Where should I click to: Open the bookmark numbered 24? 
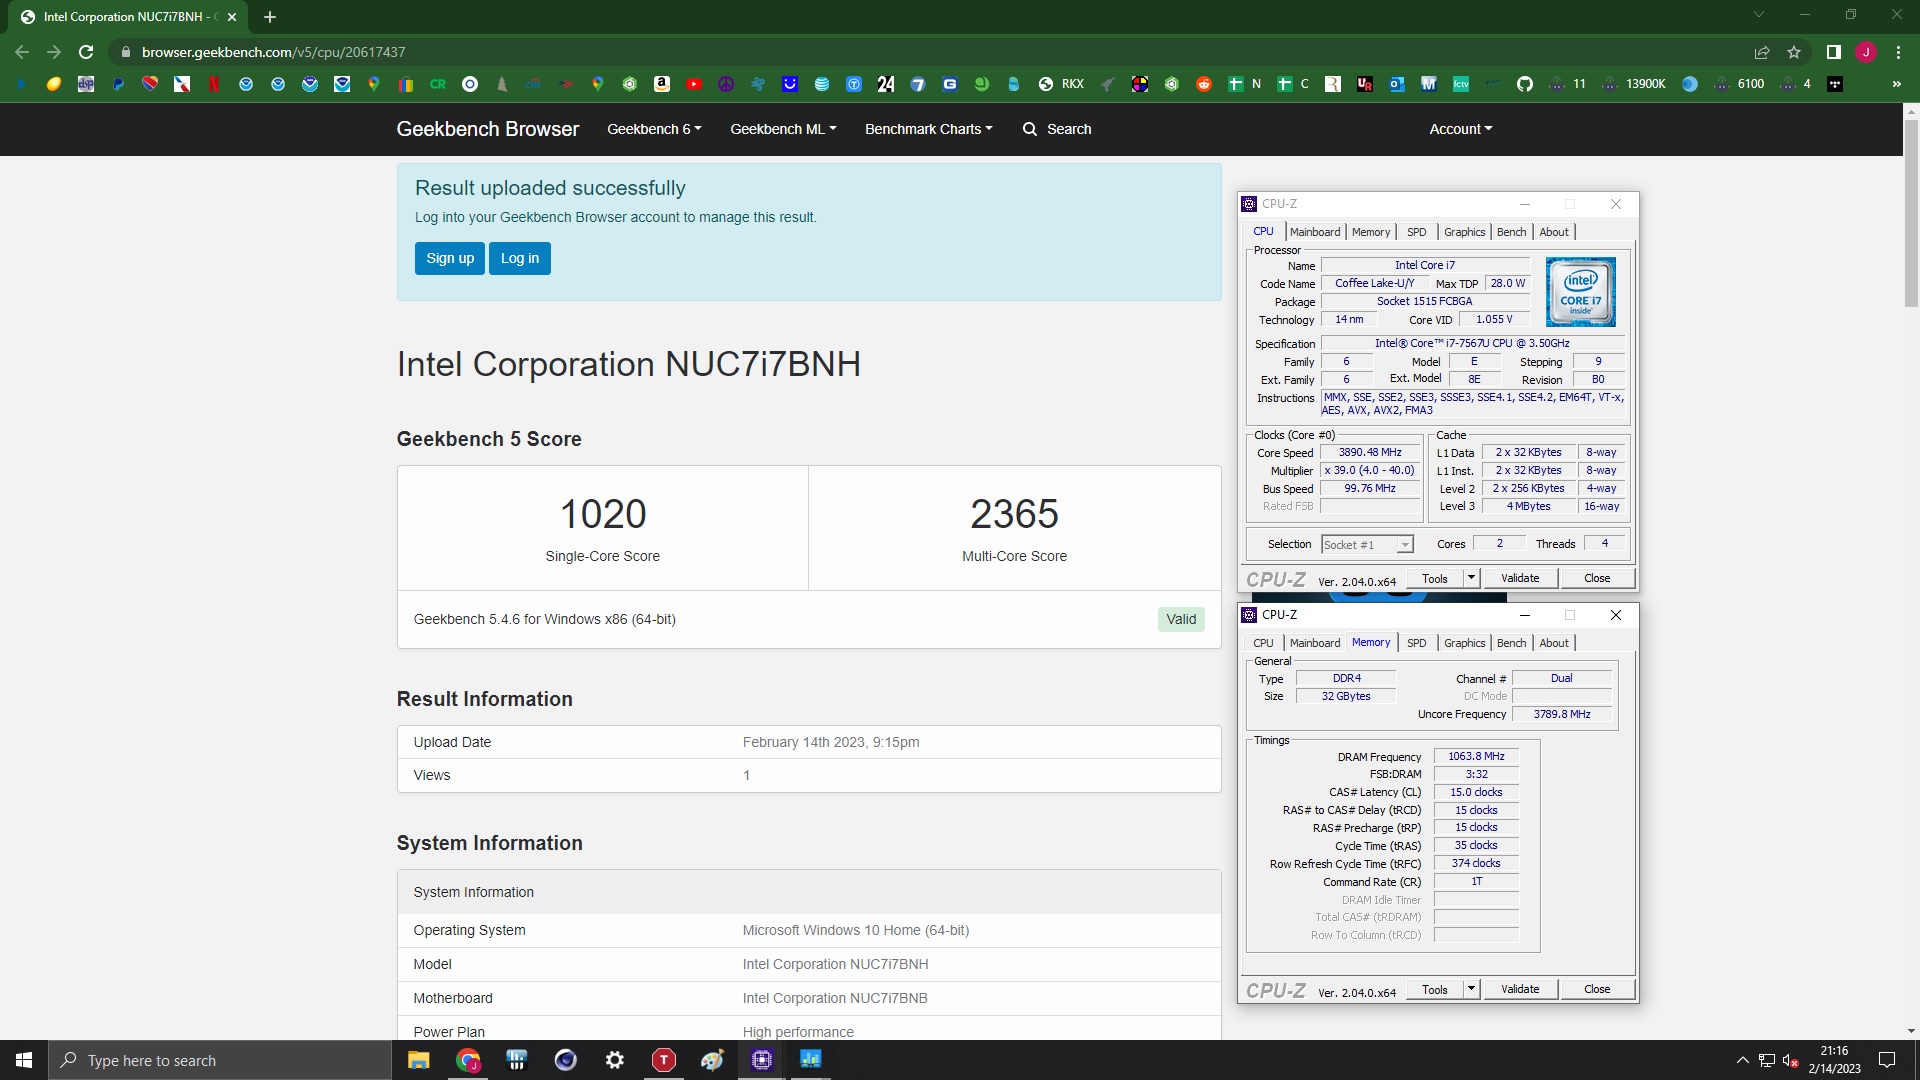(x=886, y=84)
